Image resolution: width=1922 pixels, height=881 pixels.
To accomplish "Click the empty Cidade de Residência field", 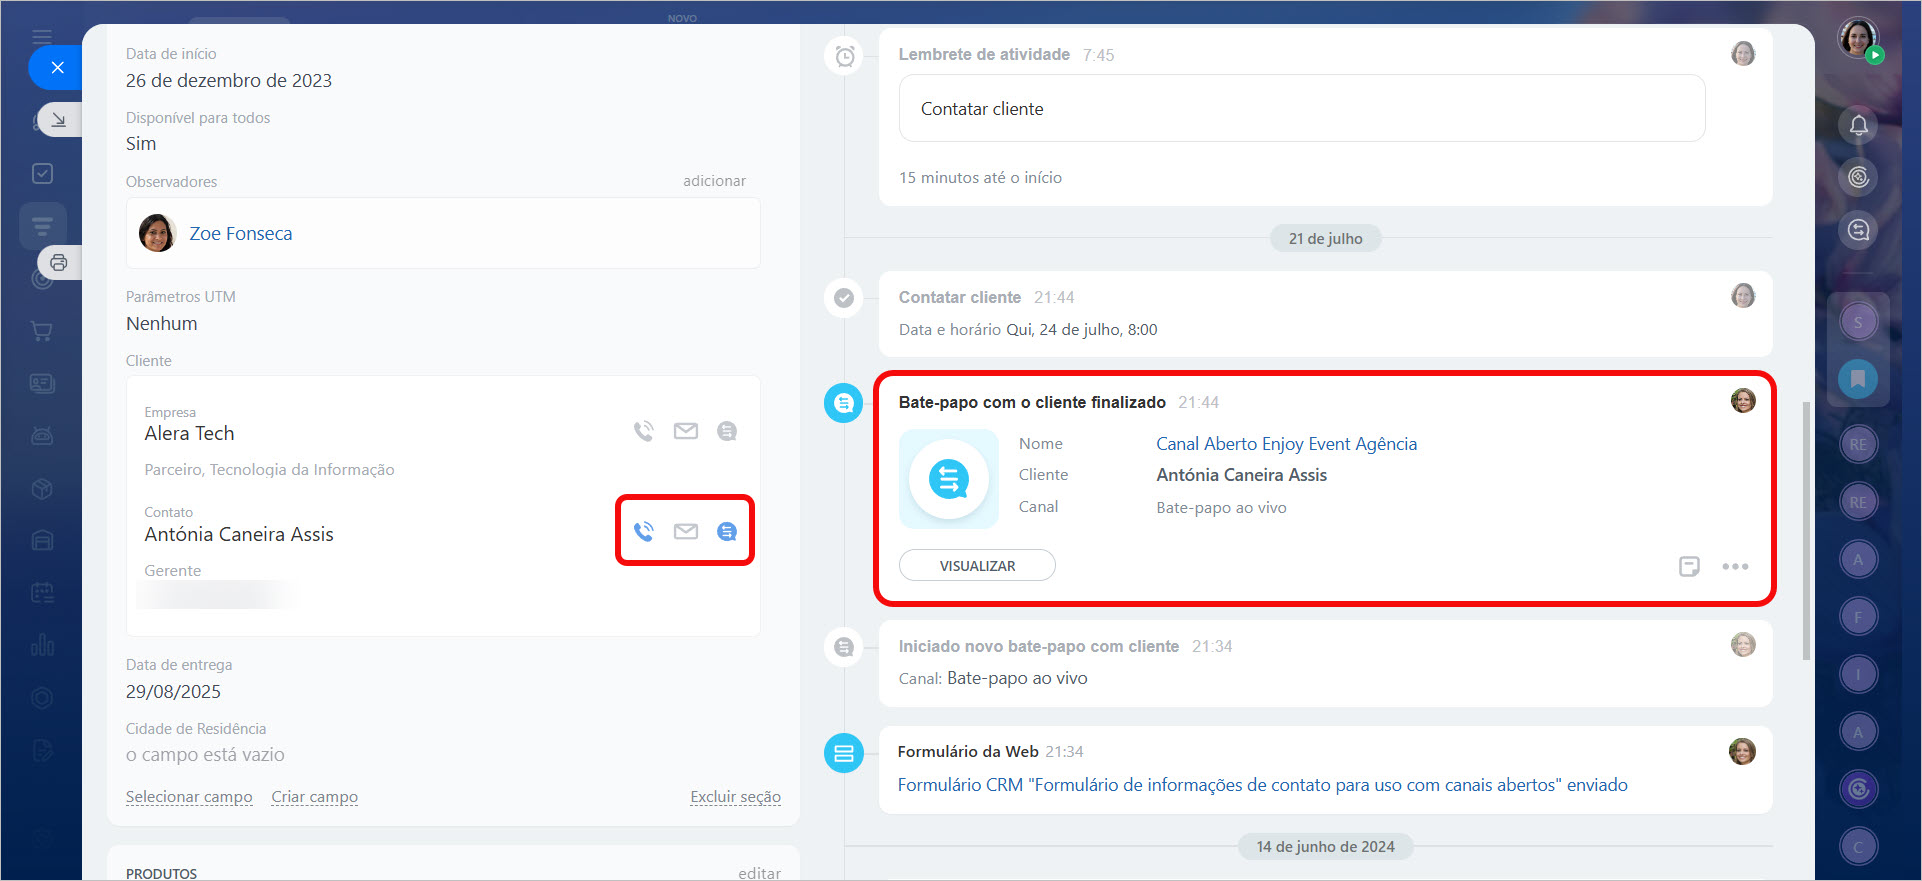I will pyautogui.click(x=205, y=755).
